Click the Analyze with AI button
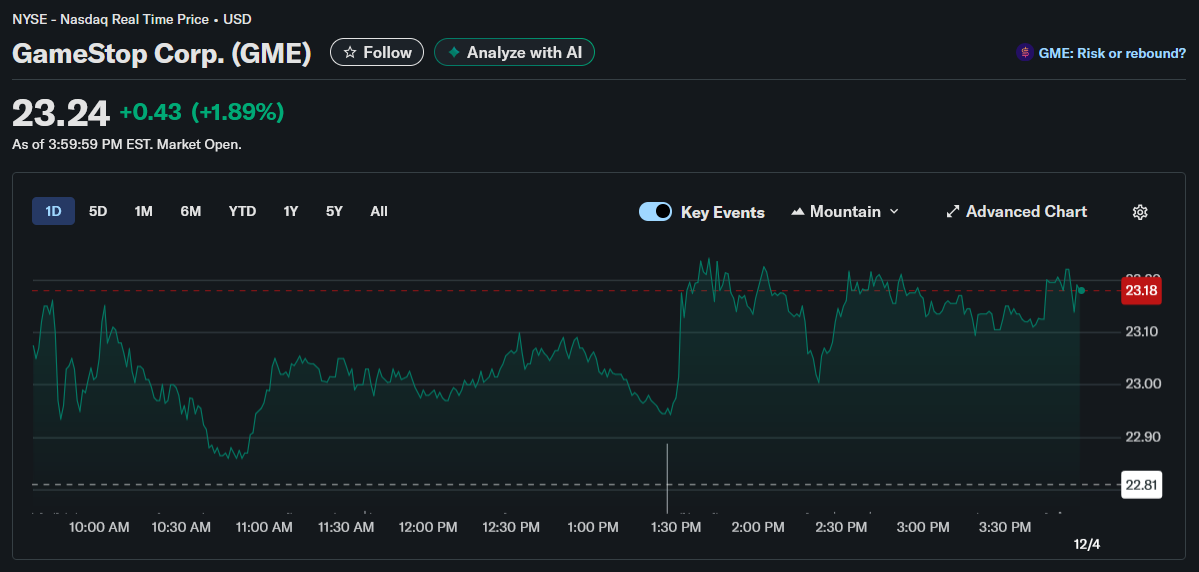Image resolution: width=1199 pixels, height=572 pixels. pyautogui.click(x=514, y=52)
